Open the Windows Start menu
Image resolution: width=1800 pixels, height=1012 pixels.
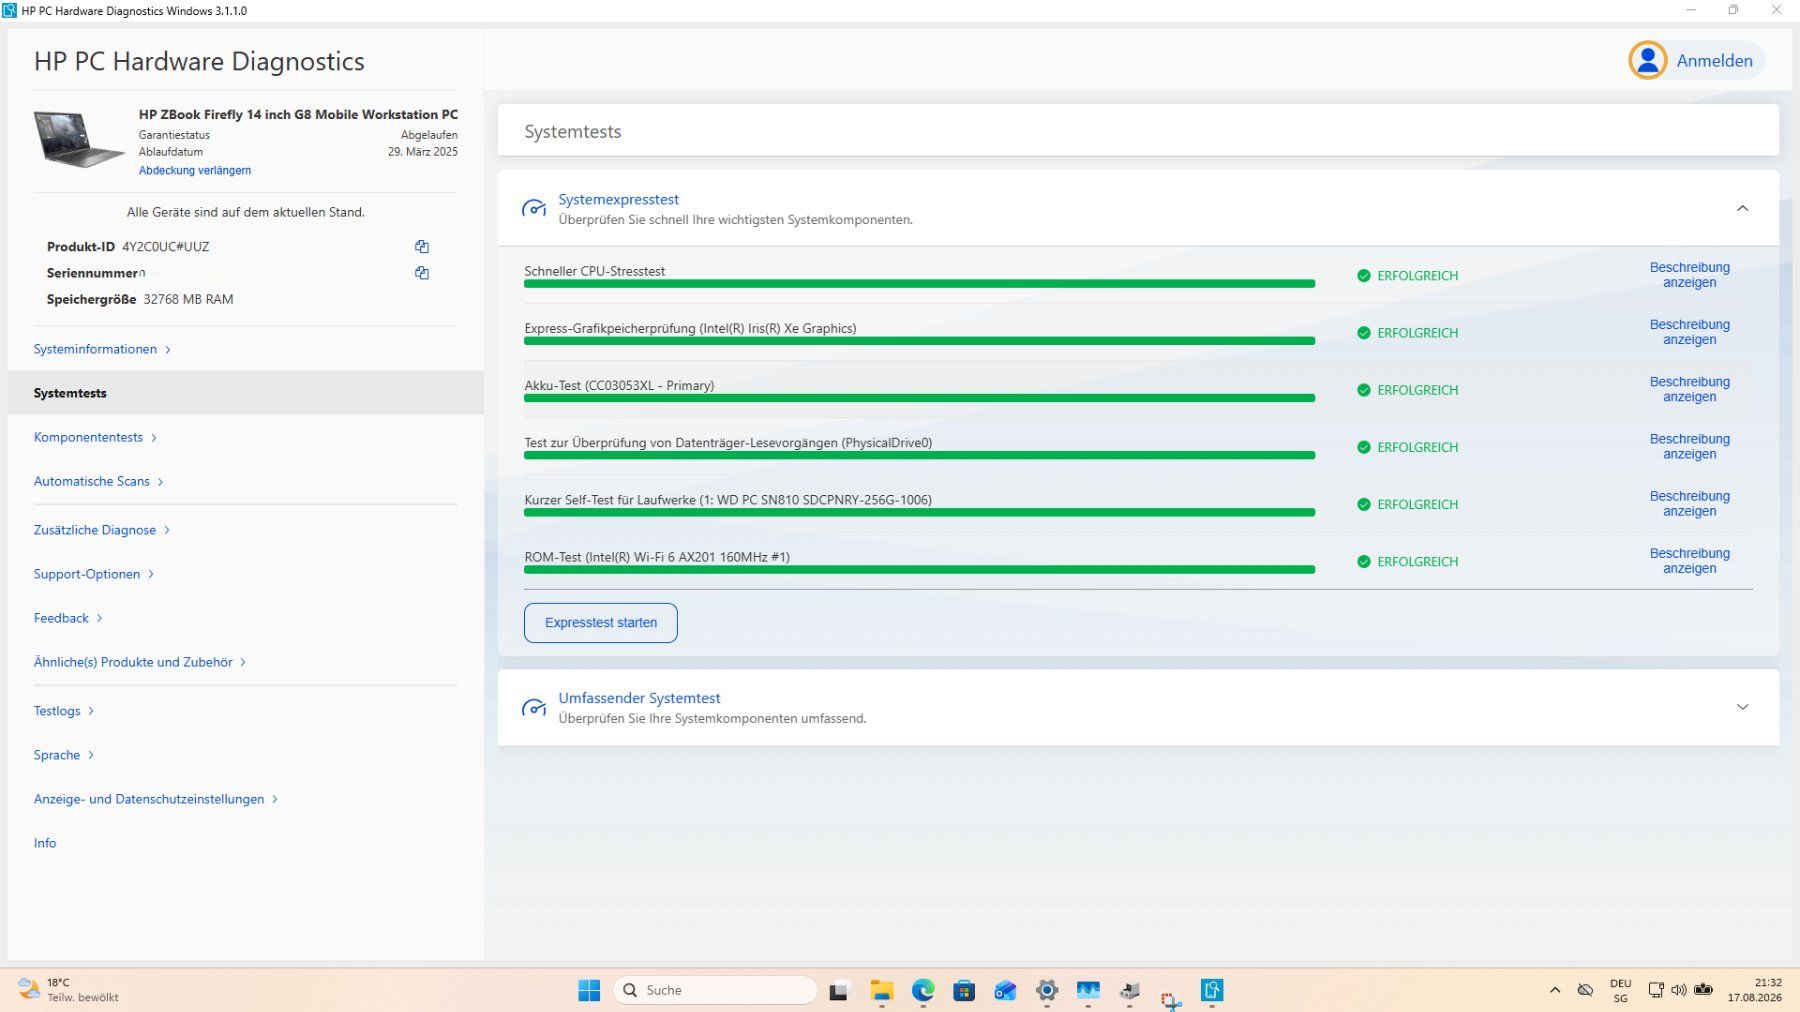589,990
